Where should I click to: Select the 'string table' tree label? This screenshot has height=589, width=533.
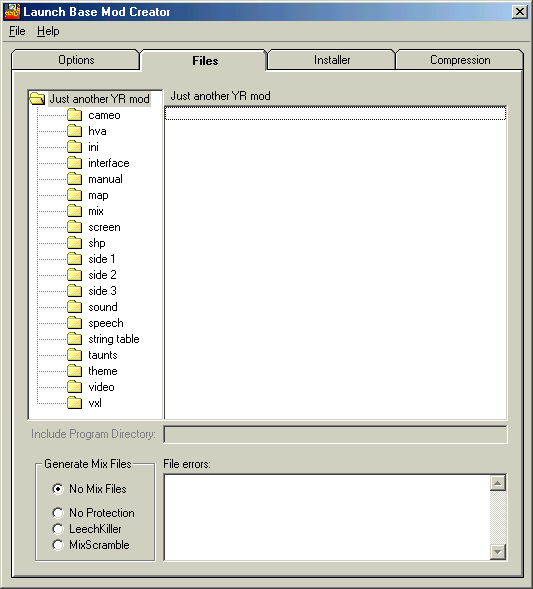(114, 339)
